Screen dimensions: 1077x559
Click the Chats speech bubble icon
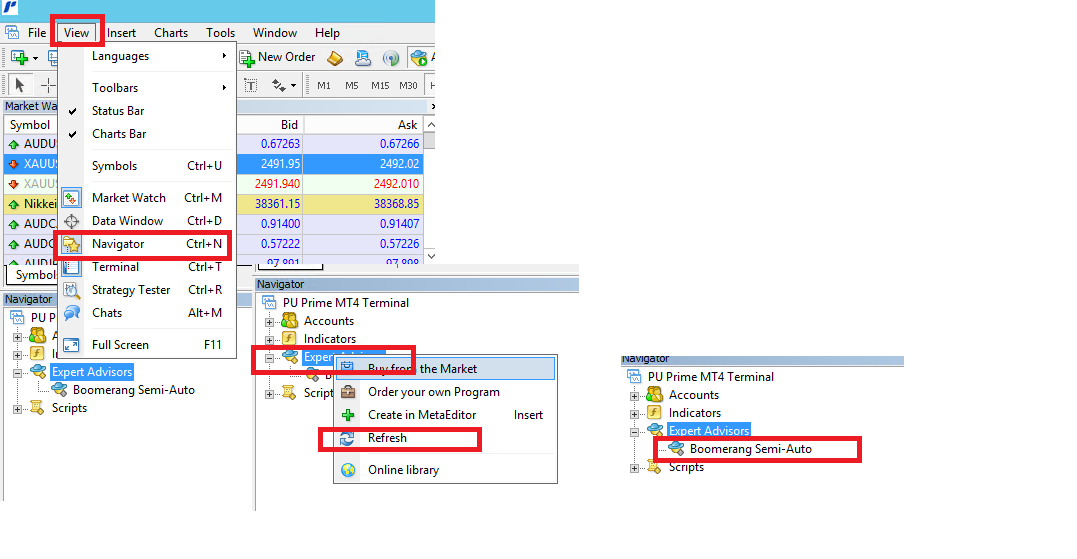(71, 313)
